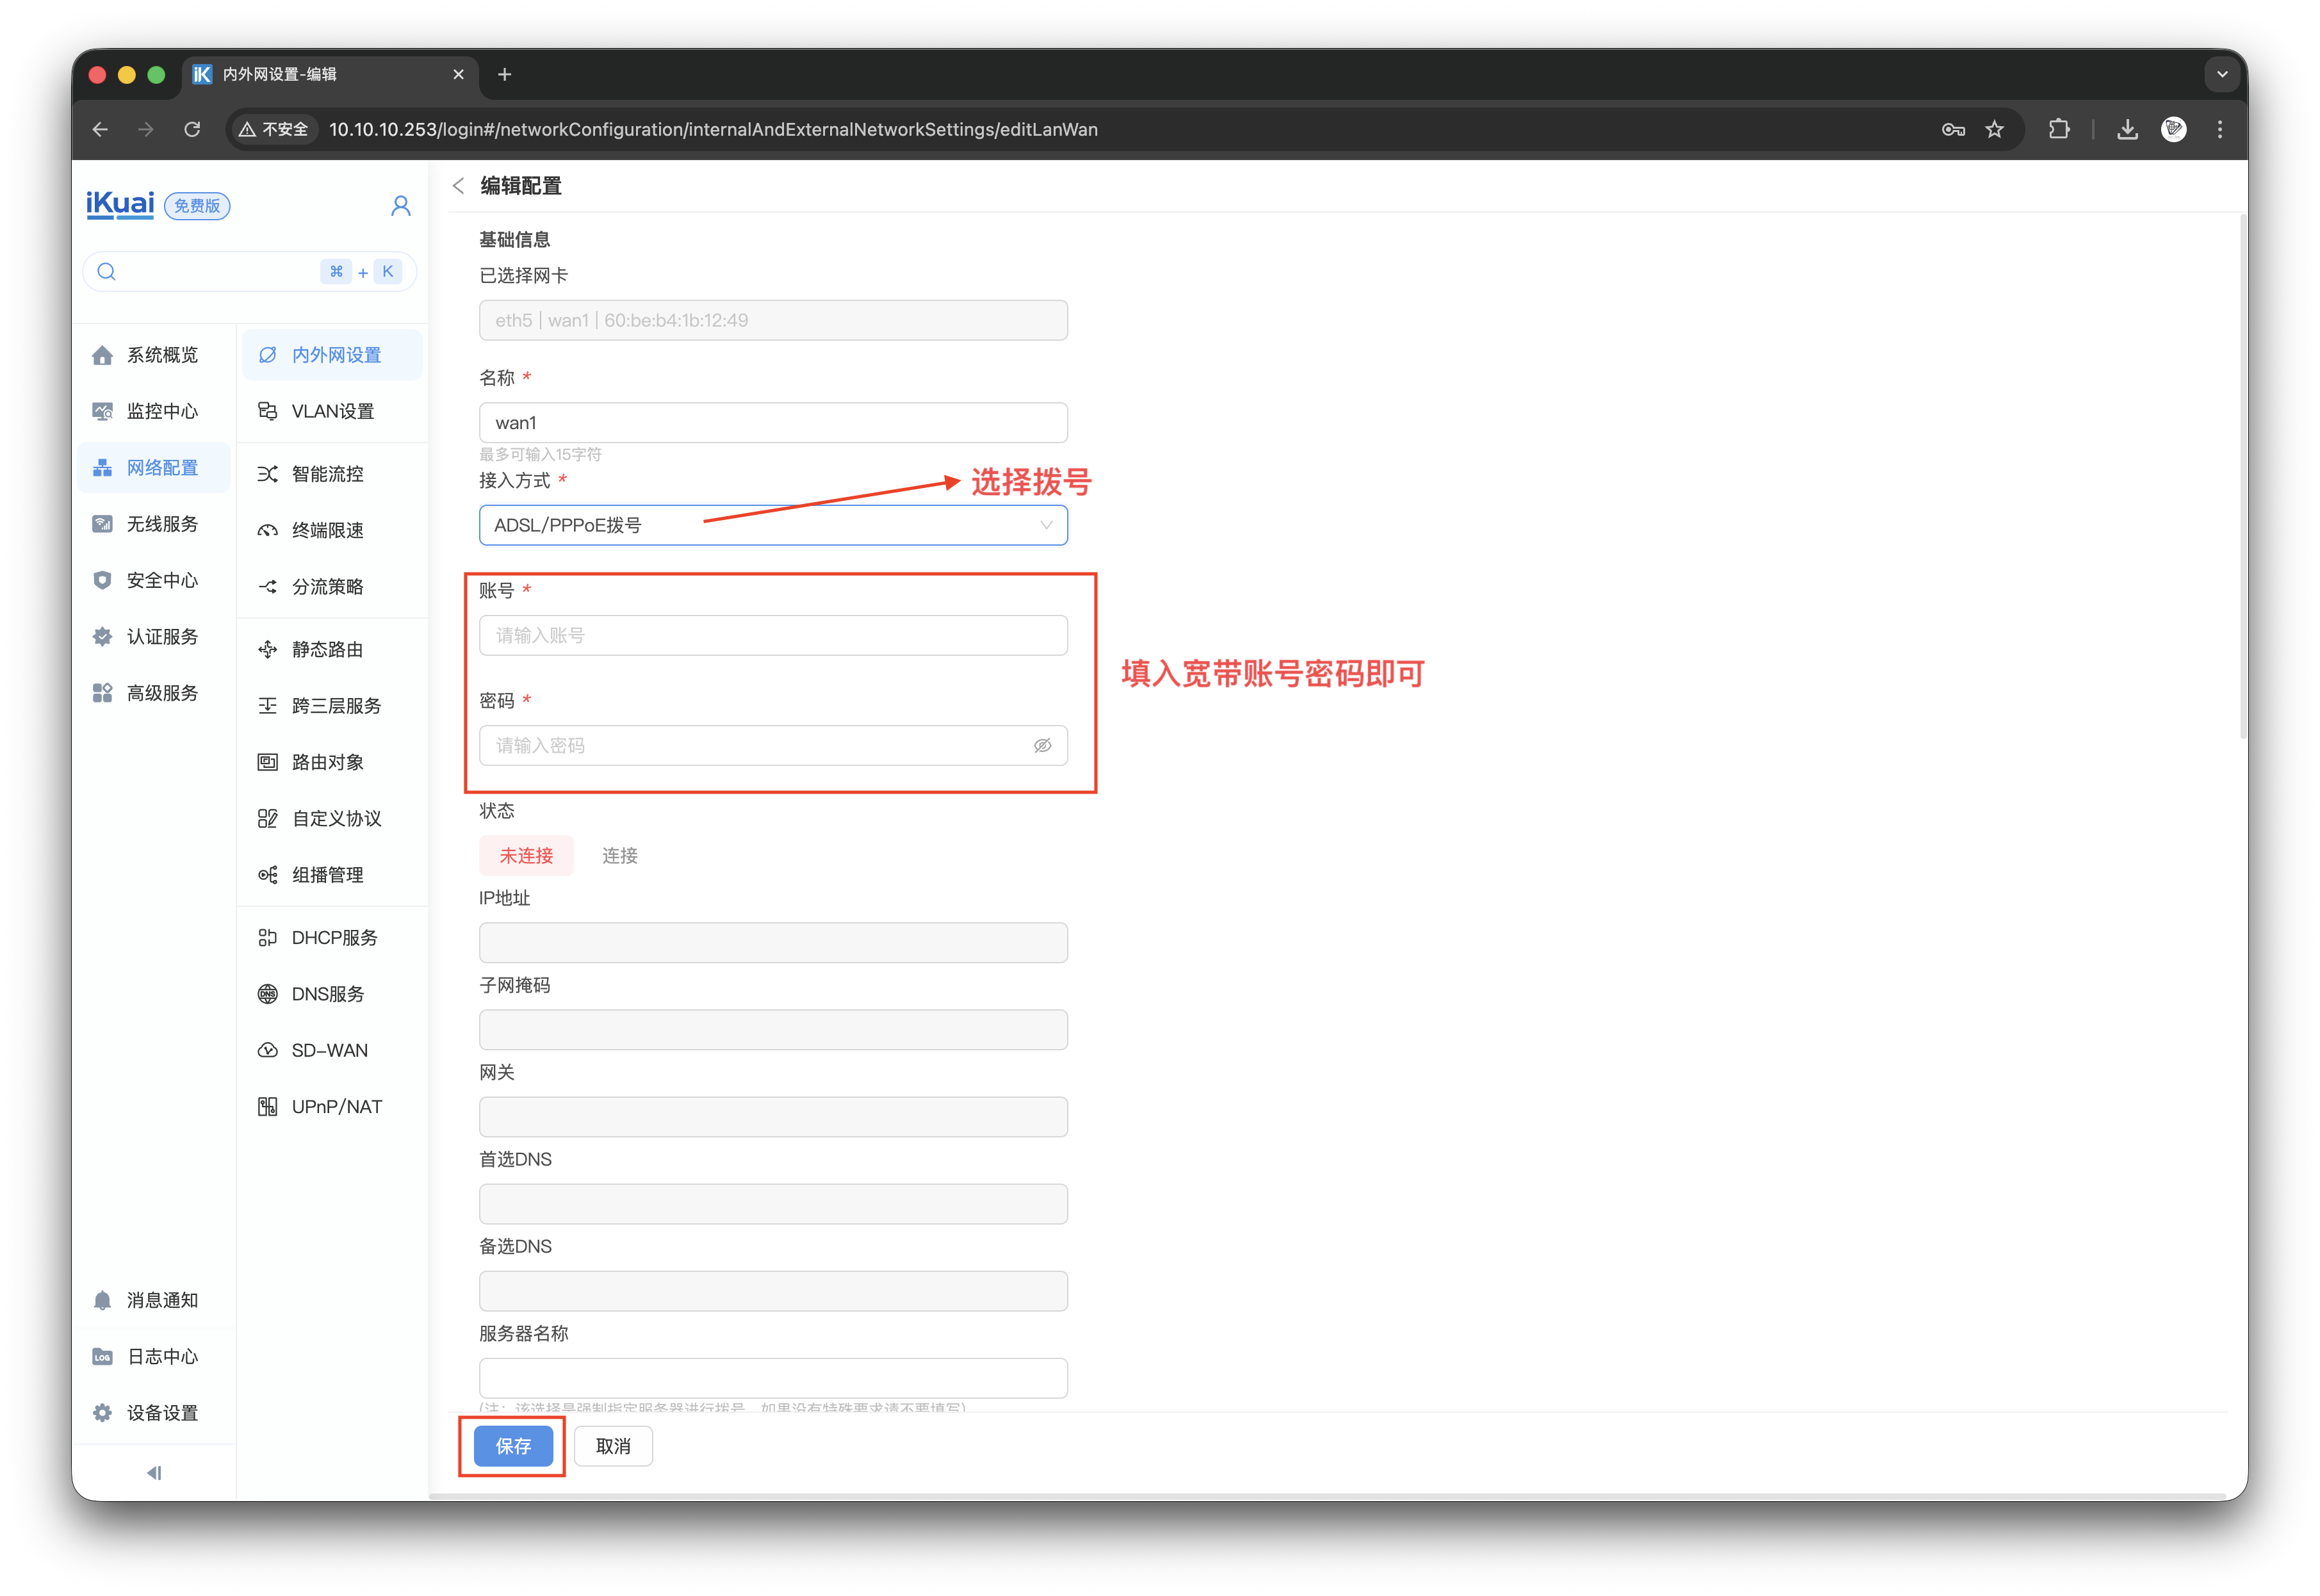Screen dimensions: 2320x1596
Task: Go to 安全中心 in the main sidebar
Action: click(162, 580)
